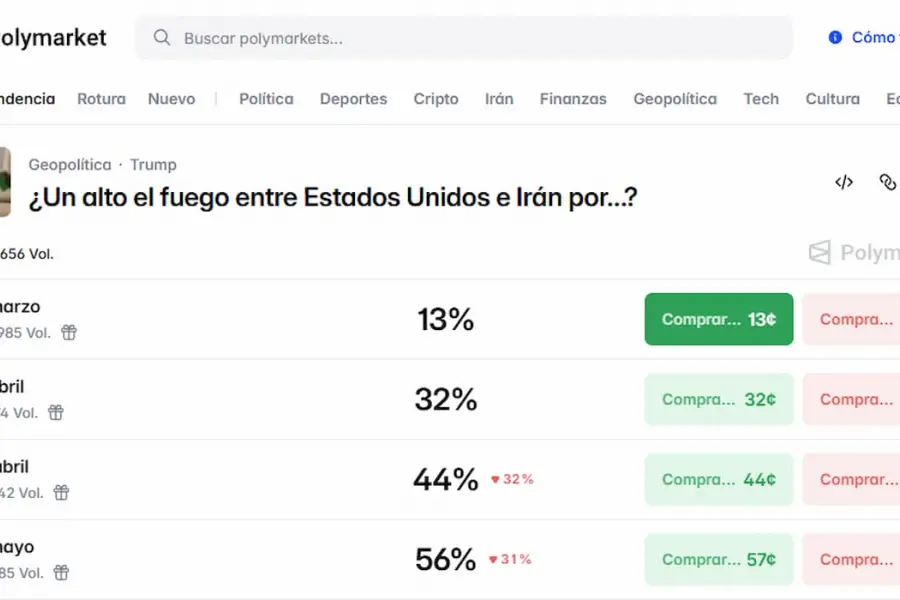The height and width of the screenshot is (600, 900).
Task: Select the Comprar 57¢ option for mayo
Action: 718,559
